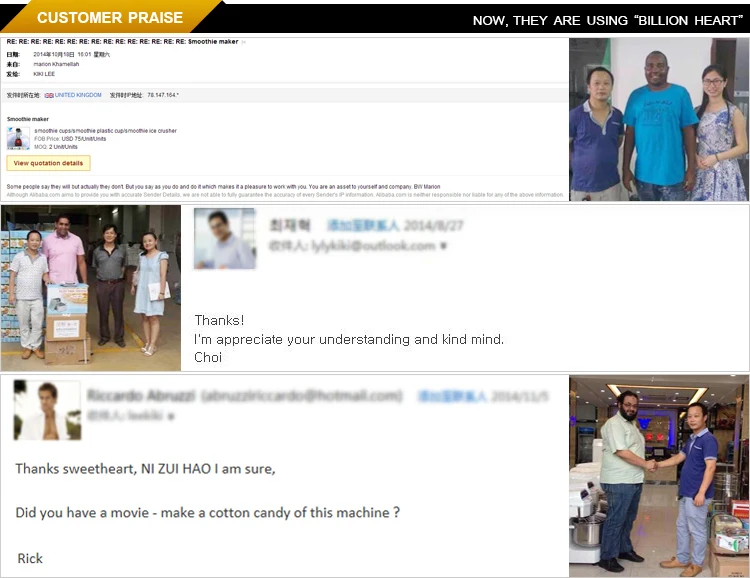Screen dimensions: 750x578
Task: Select the 'Thanks!' line in Choi's message
Action: point(219,320)
